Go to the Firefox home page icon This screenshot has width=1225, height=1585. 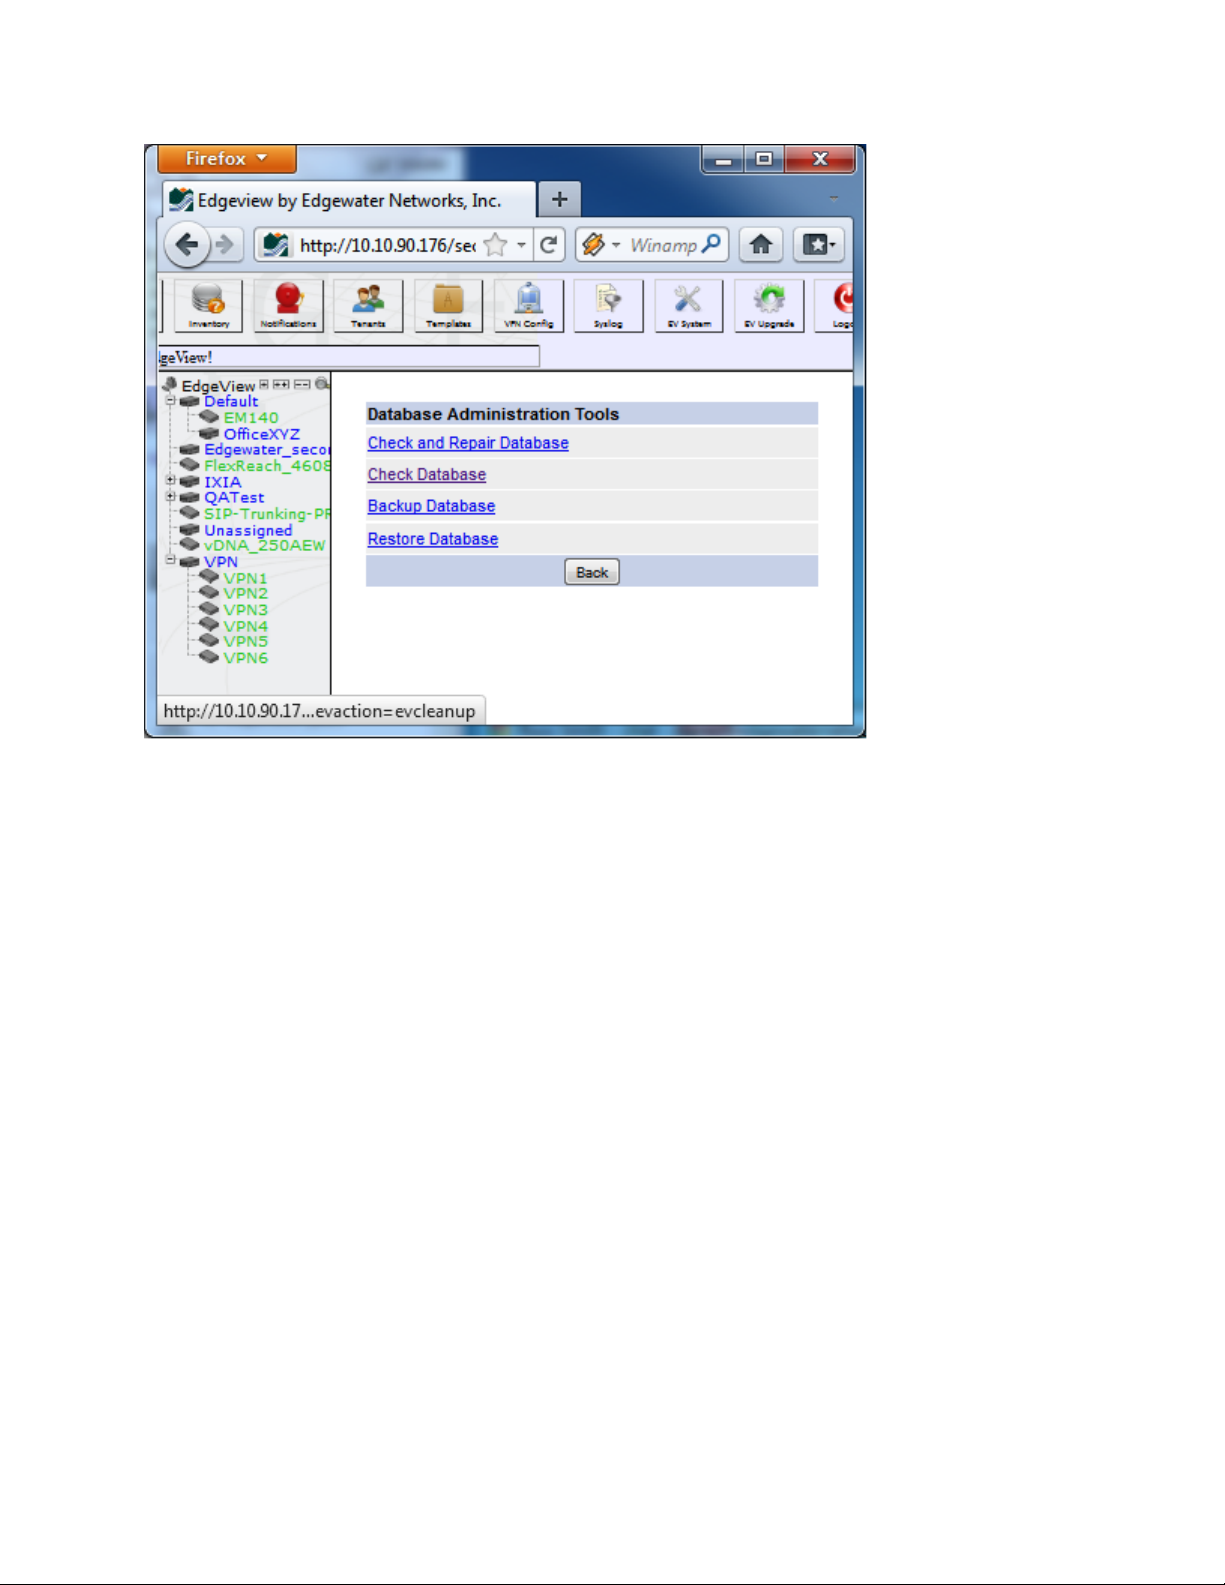761,245
